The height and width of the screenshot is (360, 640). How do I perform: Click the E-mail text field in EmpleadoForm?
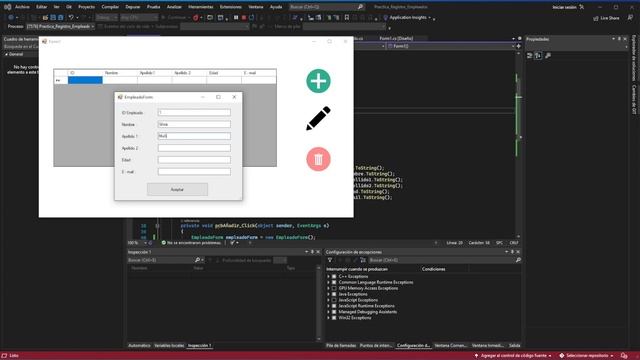[194, 171]
